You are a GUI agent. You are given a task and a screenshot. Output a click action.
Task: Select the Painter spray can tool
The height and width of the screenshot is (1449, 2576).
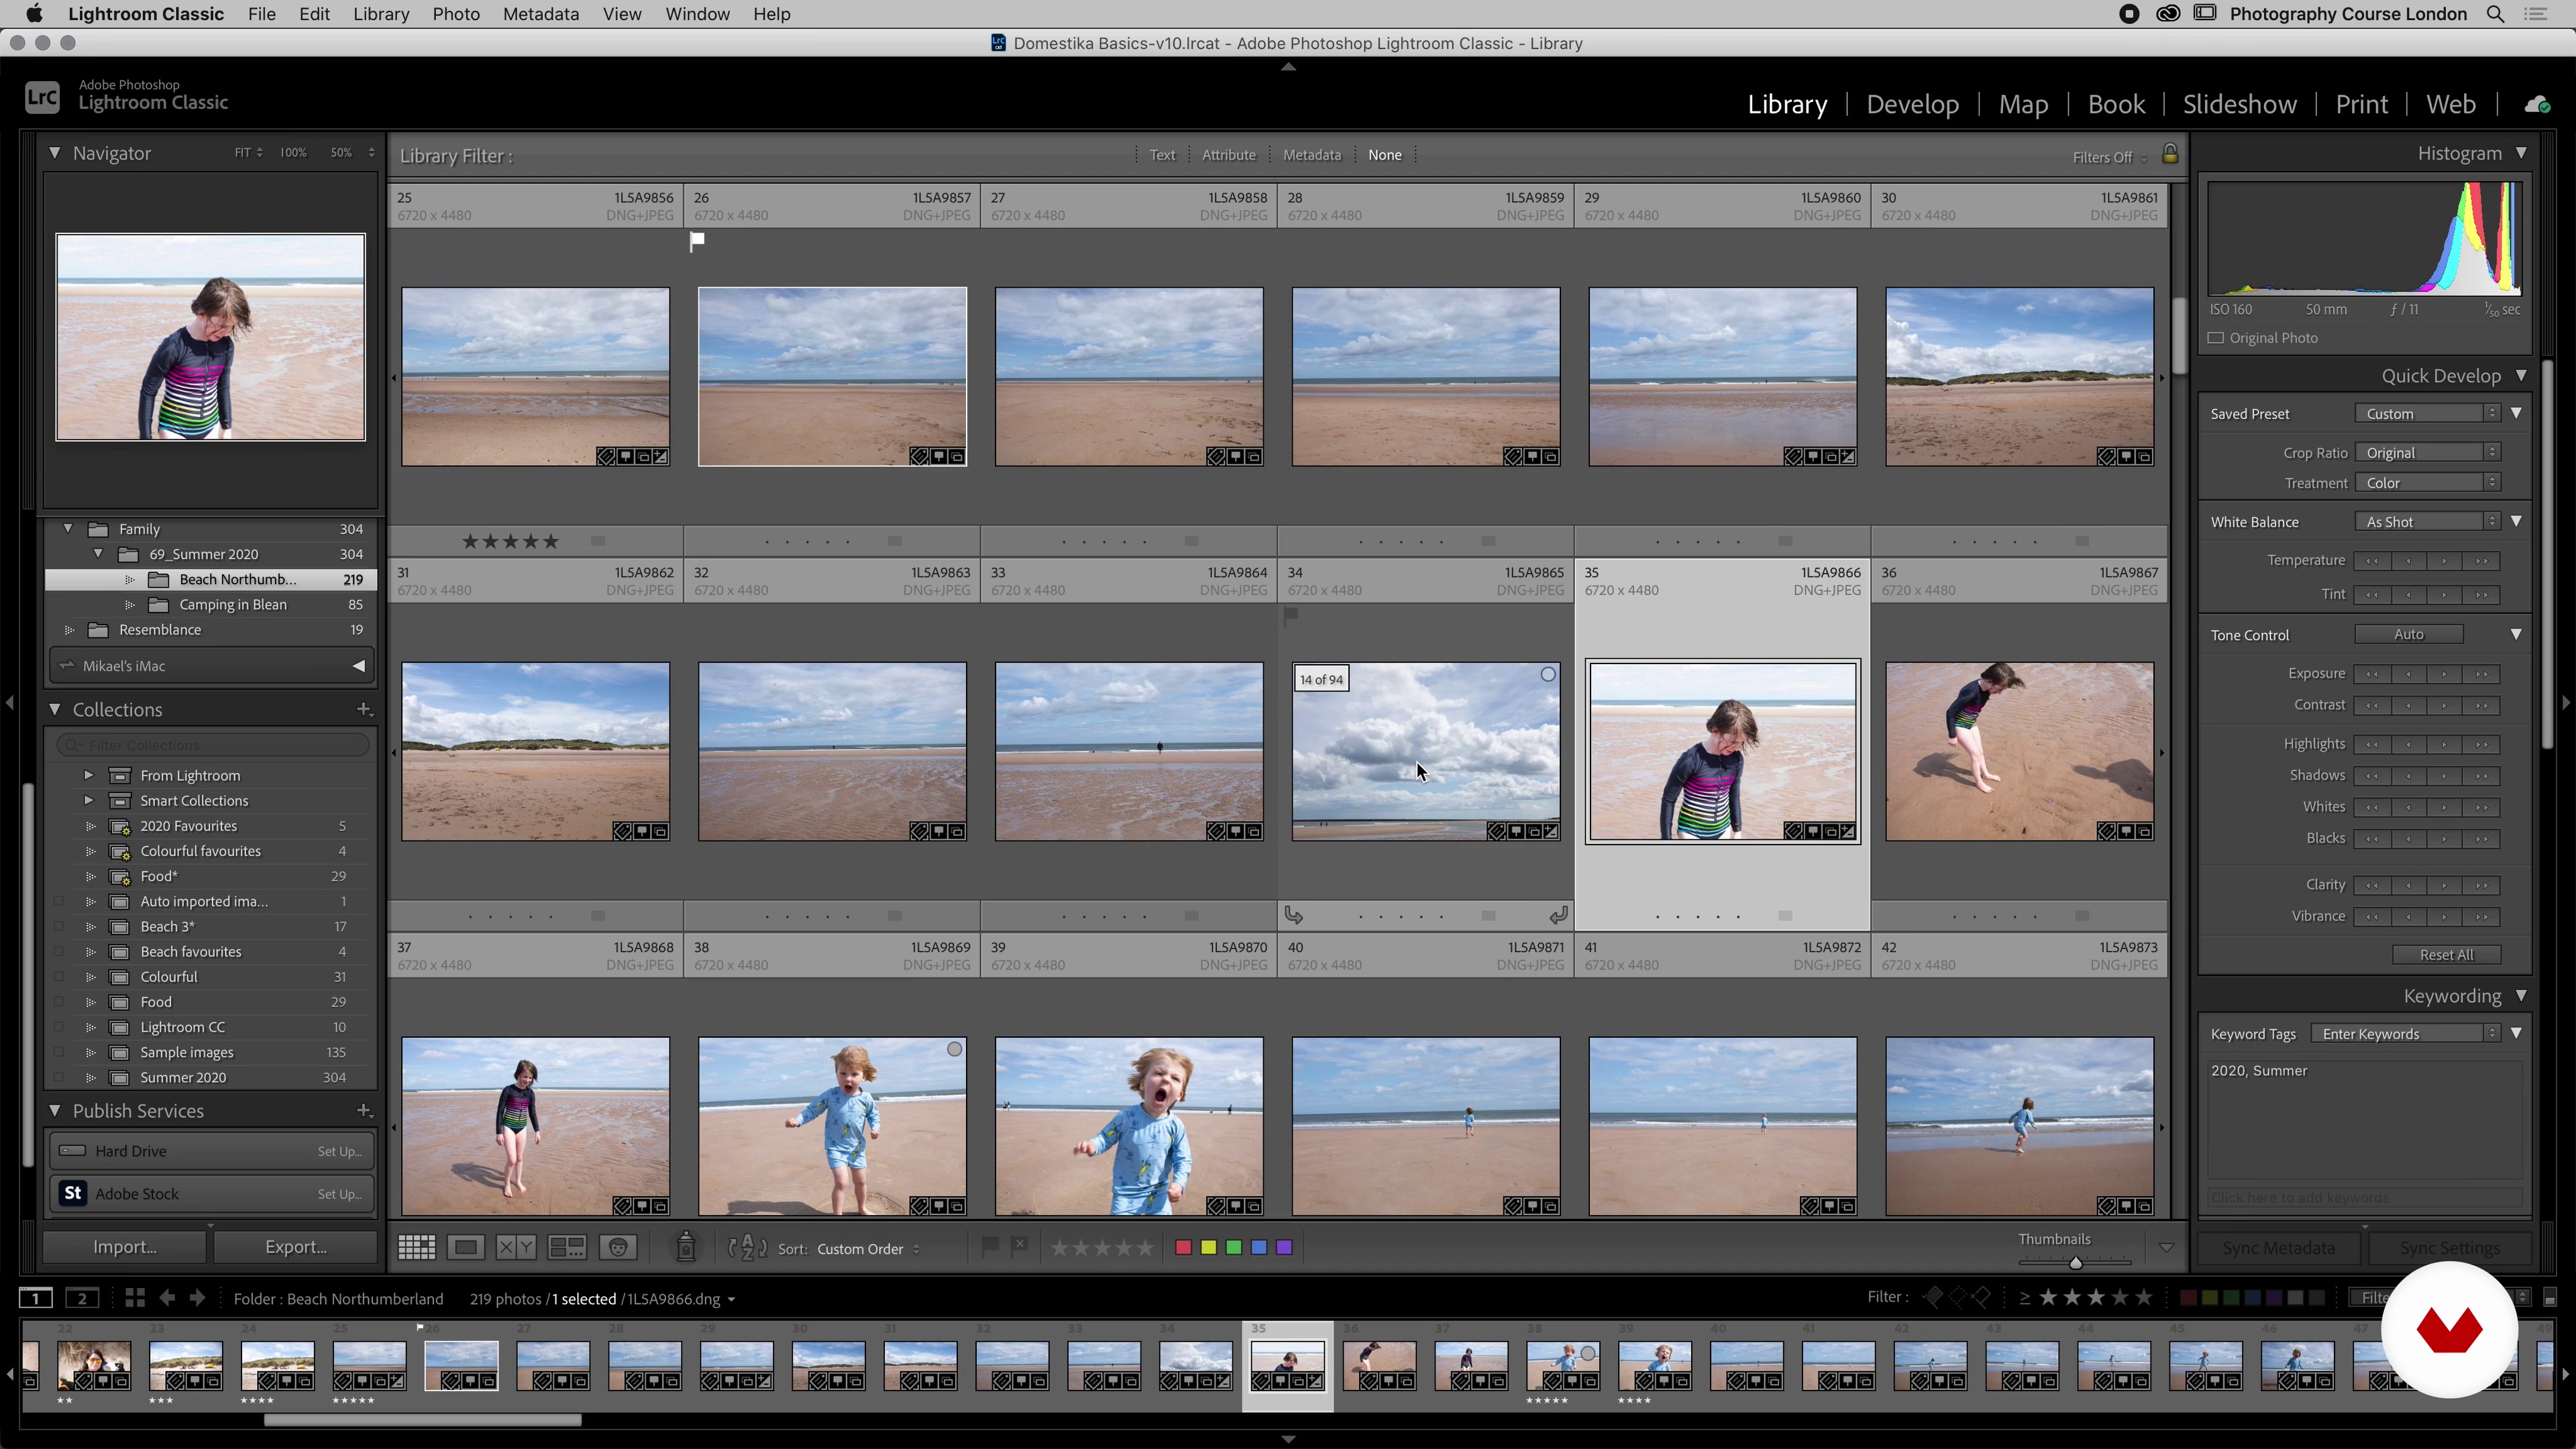686,1246
